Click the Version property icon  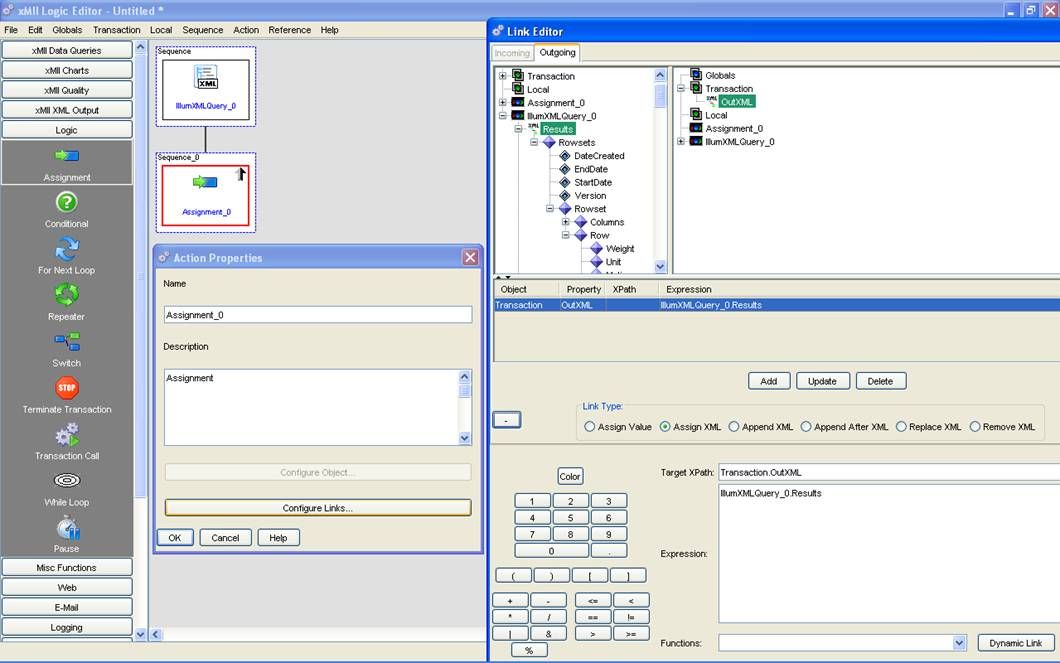point(565,195)
